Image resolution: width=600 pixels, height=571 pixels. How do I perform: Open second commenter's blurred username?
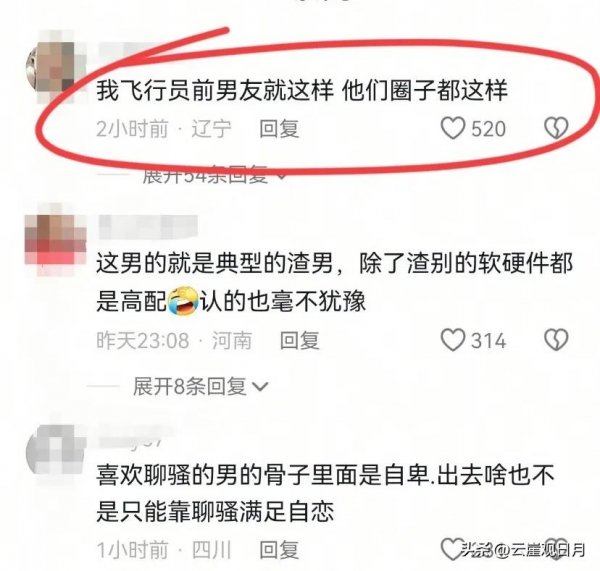point(148,227)
